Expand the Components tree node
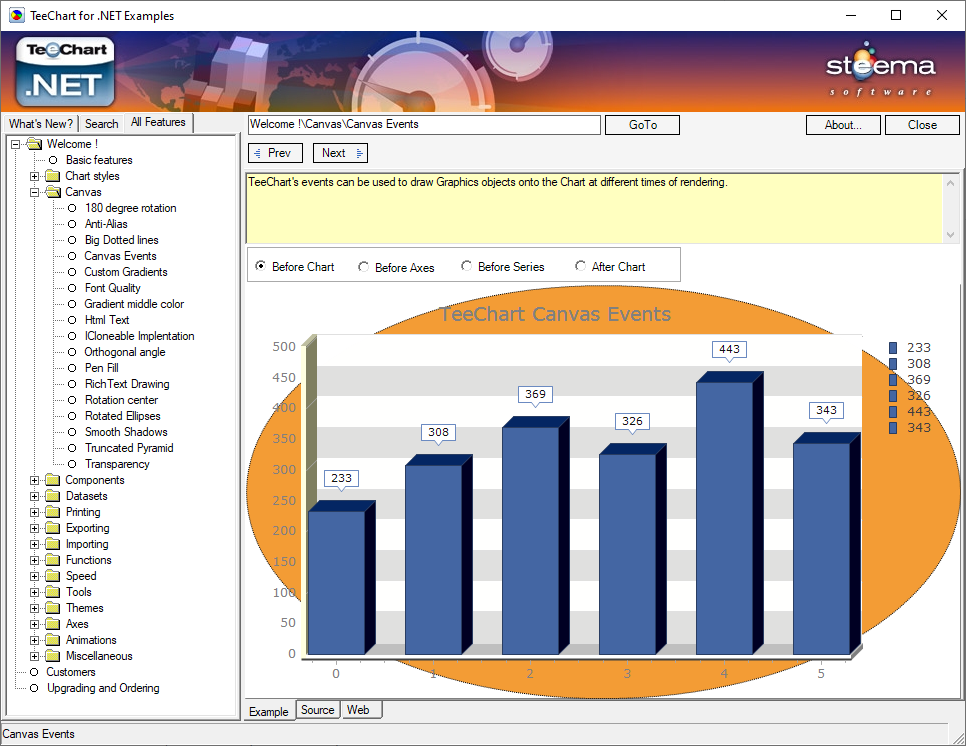This screenshot has width=966, height=746. pyautogui.click(x=34, y=480)
